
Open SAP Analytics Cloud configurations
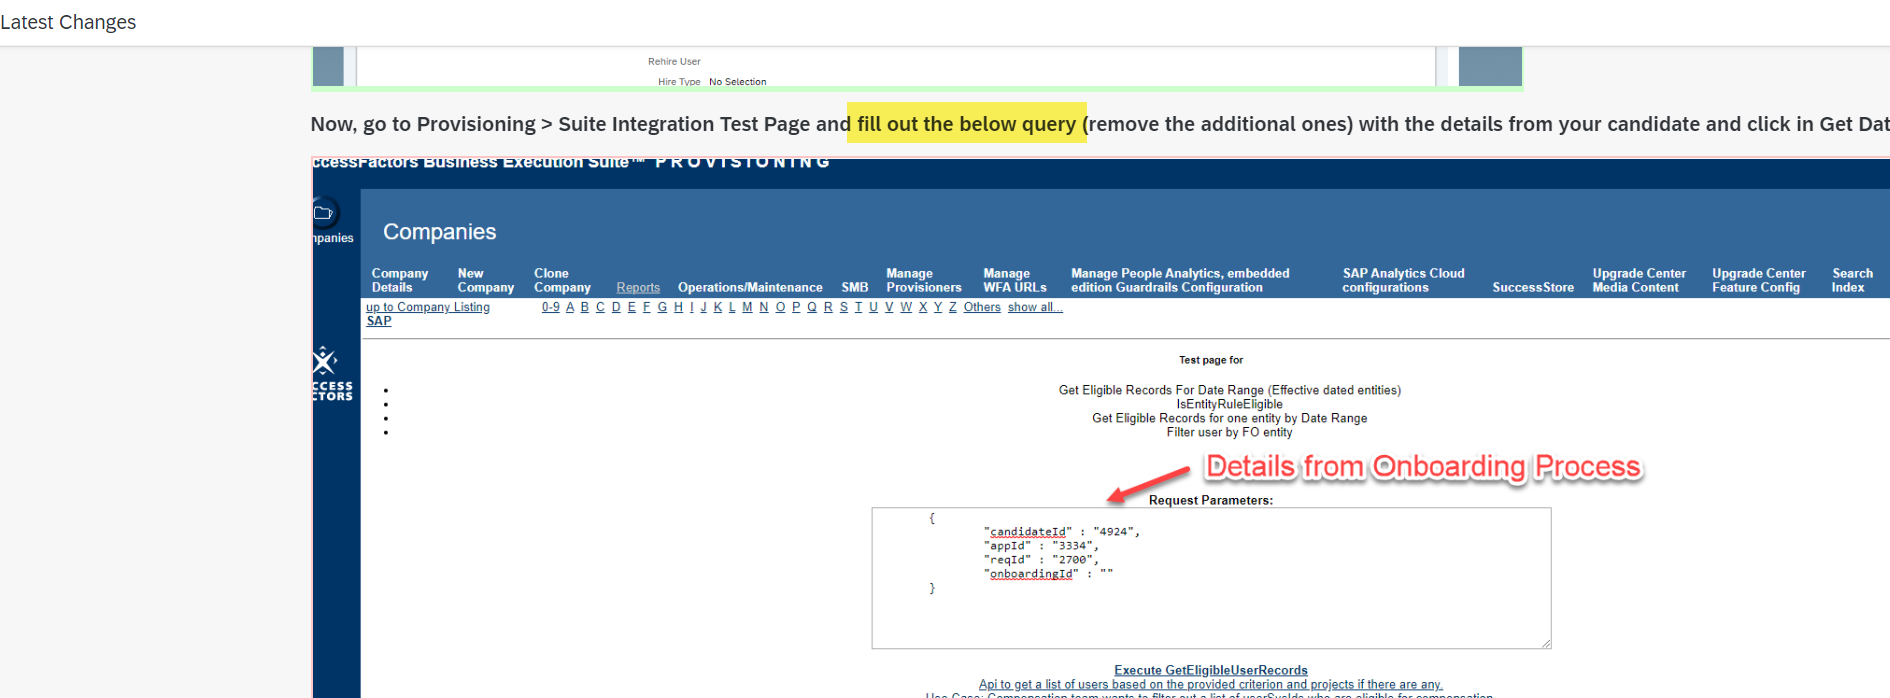point(1403,280)
